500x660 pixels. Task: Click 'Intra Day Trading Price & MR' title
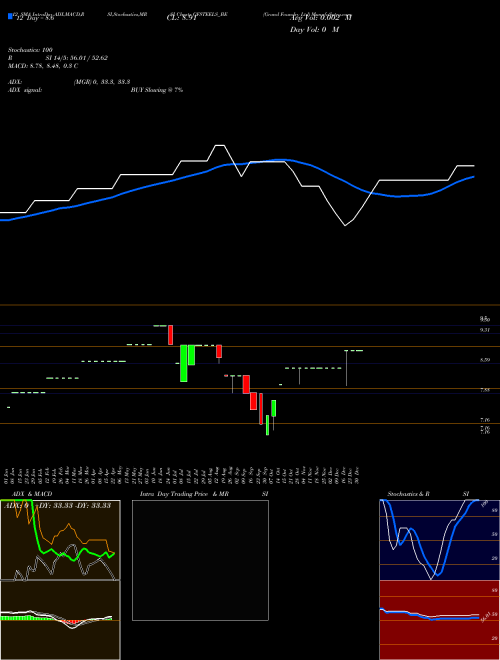(x=184, y=494)
